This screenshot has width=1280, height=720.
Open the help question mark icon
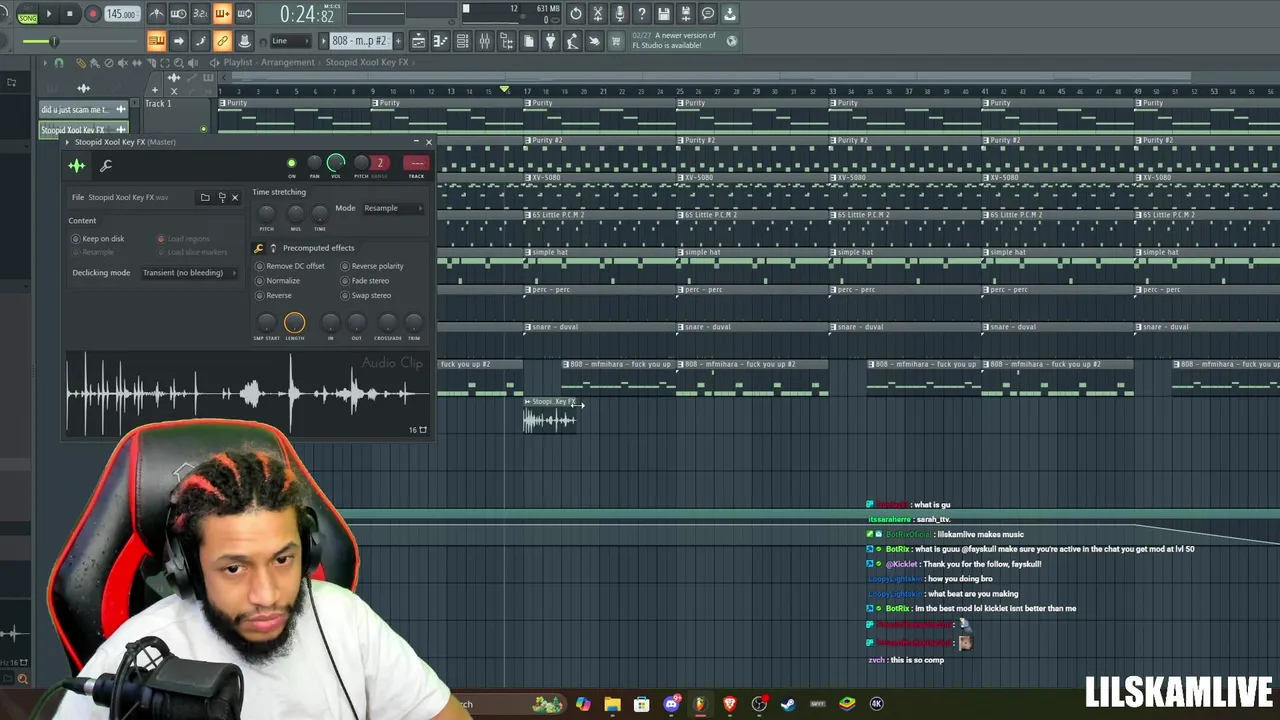642,14
